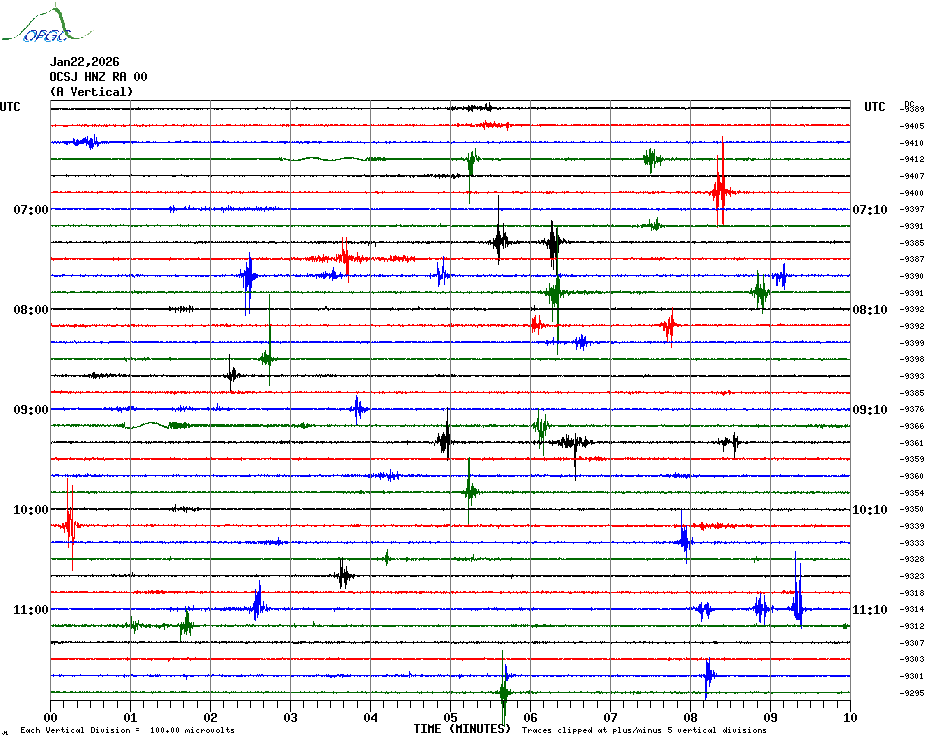Click the 05 minute tick label
The width and height of the screenshot is (930, 744).
[x=450, y=717]
